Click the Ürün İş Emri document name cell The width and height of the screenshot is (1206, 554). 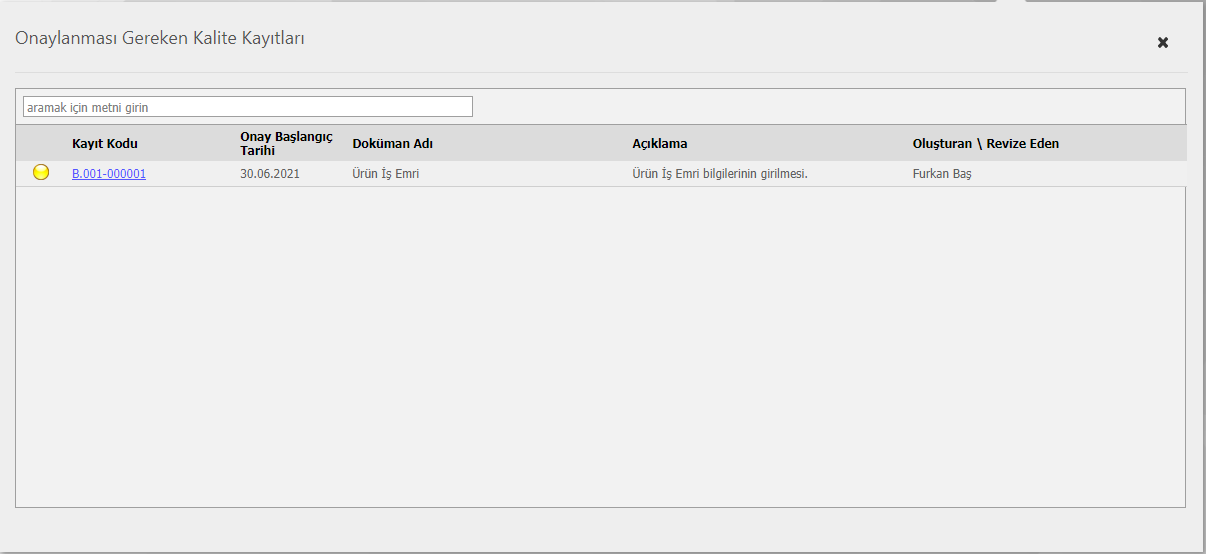(386, 174)
